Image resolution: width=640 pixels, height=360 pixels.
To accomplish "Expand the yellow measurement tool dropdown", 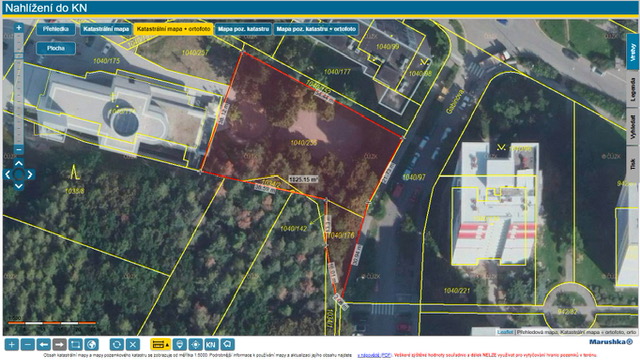I will pos(160,344).
